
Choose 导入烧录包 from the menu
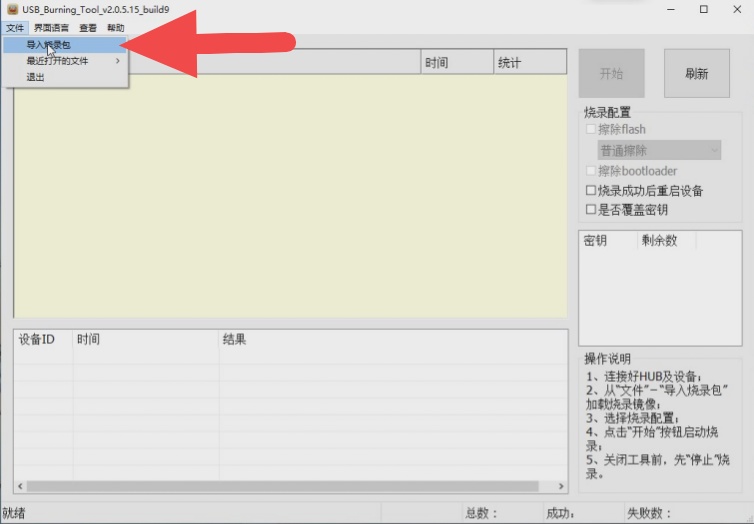65,45
